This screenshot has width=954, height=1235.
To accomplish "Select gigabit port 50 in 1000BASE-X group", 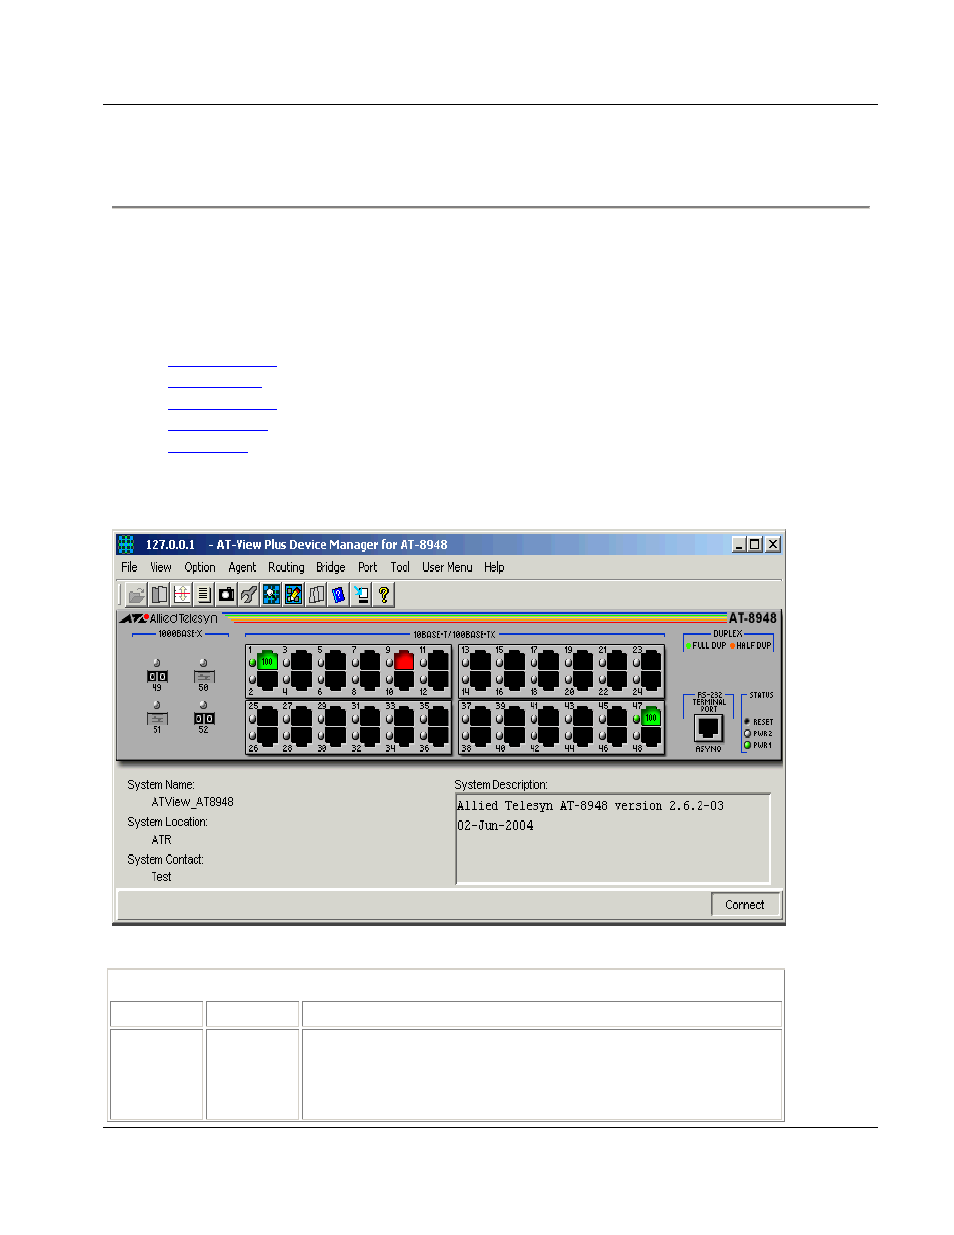I will (x=204, y=676).
